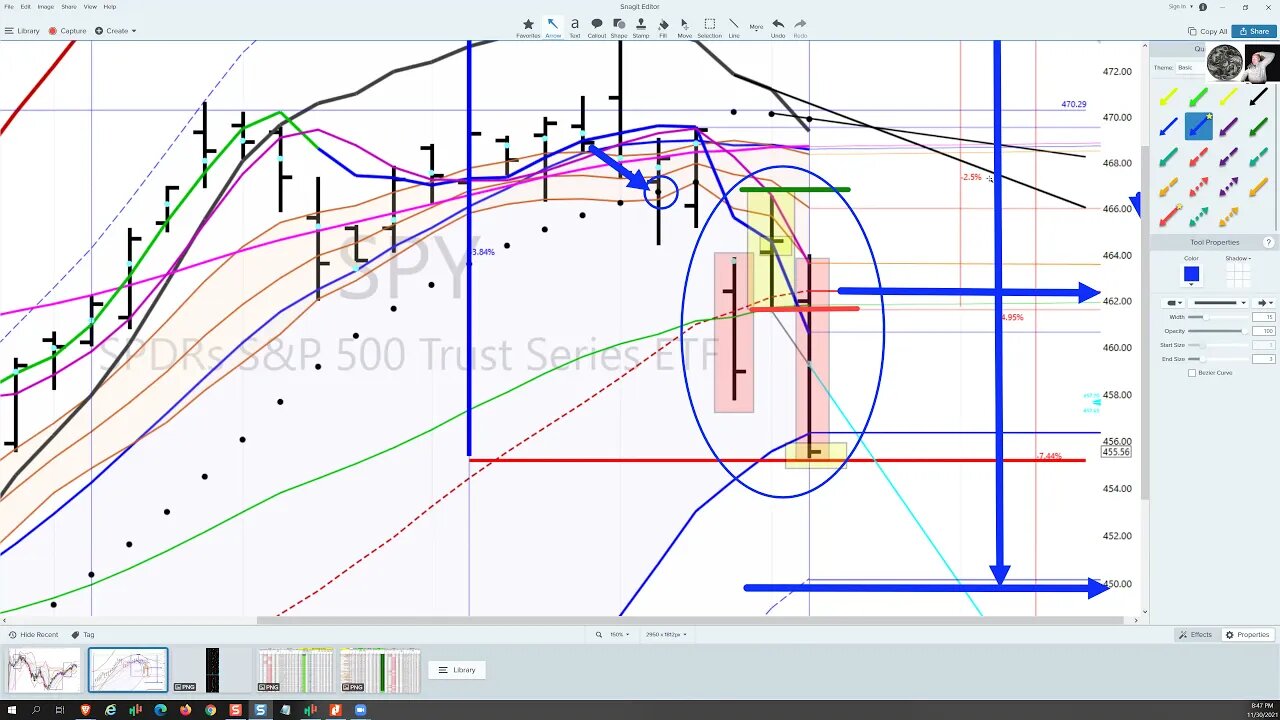
Task: Click the Redo arrow
Action: [x=800, y=27]
